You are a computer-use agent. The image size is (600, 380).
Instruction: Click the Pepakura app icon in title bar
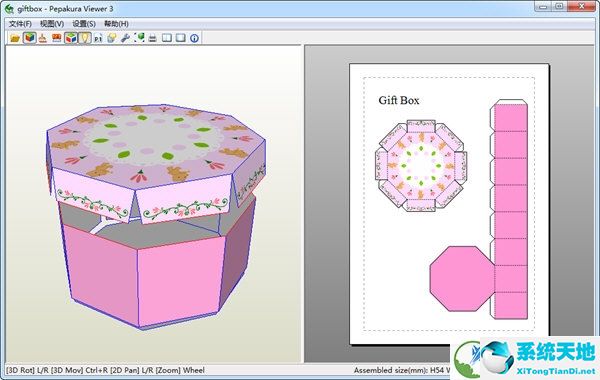point(8,8)
